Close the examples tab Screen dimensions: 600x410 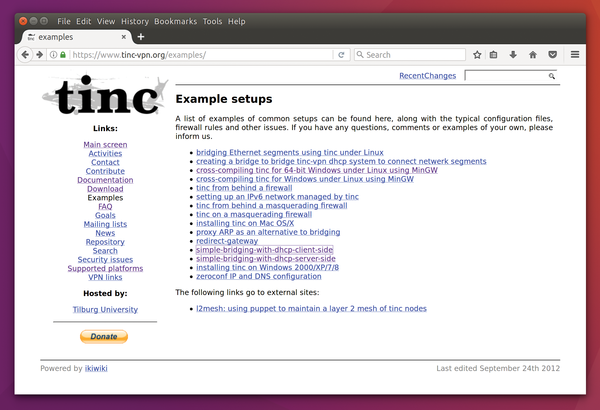click(124, 37)
